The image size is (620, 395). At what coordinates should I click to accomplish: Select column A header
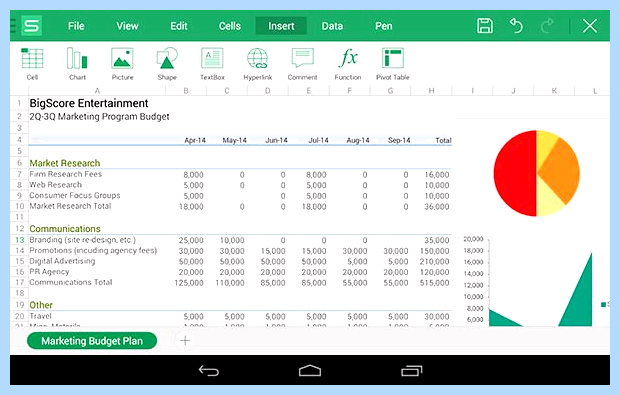97,91
